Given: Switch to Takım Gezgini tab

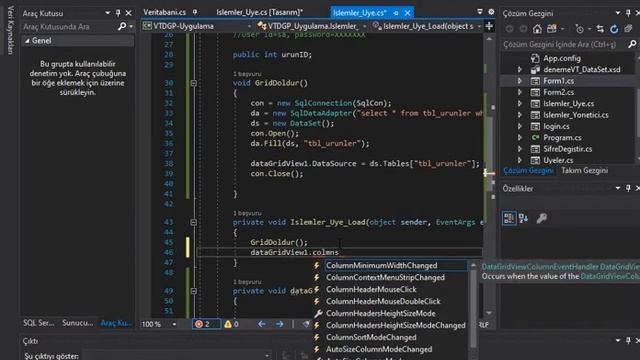Looking at the screenshot, I should click(x=584, y=170).
